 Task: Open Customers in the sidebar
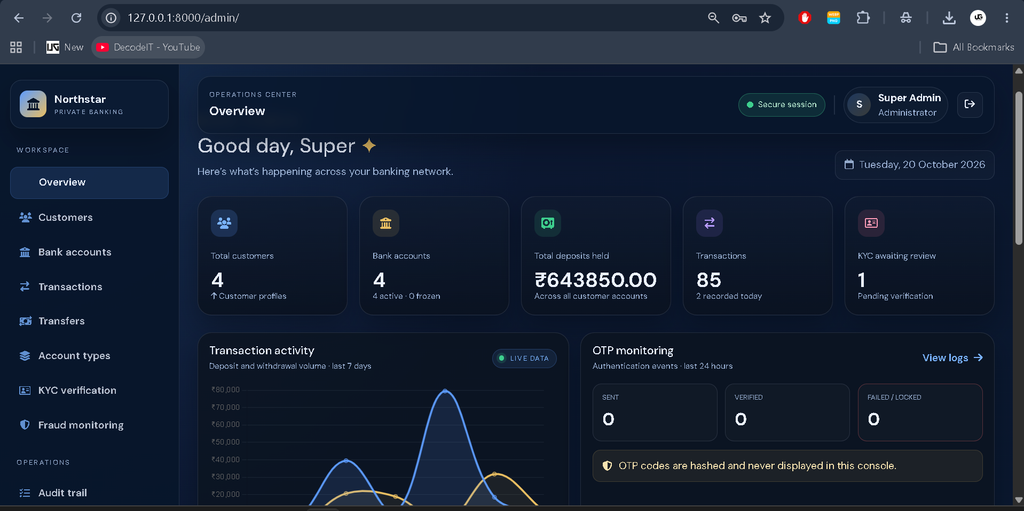(x=89, y=217)
